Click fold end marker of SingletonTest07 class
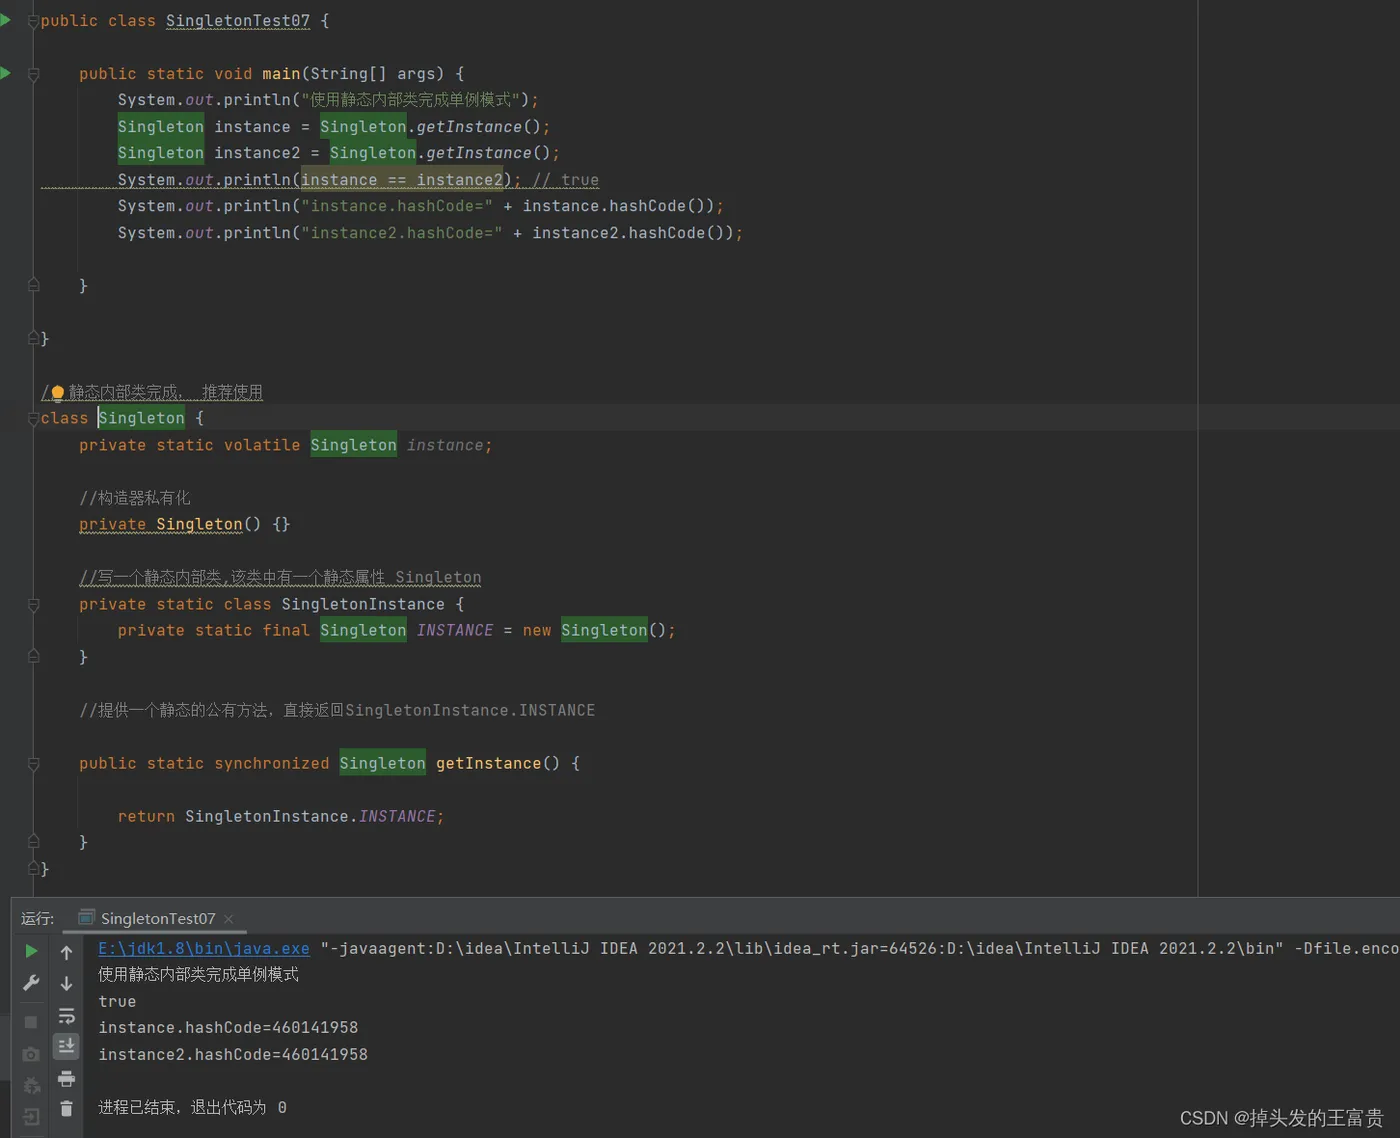The width and height of the screenshot is (1400, 1138). (x=33, y=338)
